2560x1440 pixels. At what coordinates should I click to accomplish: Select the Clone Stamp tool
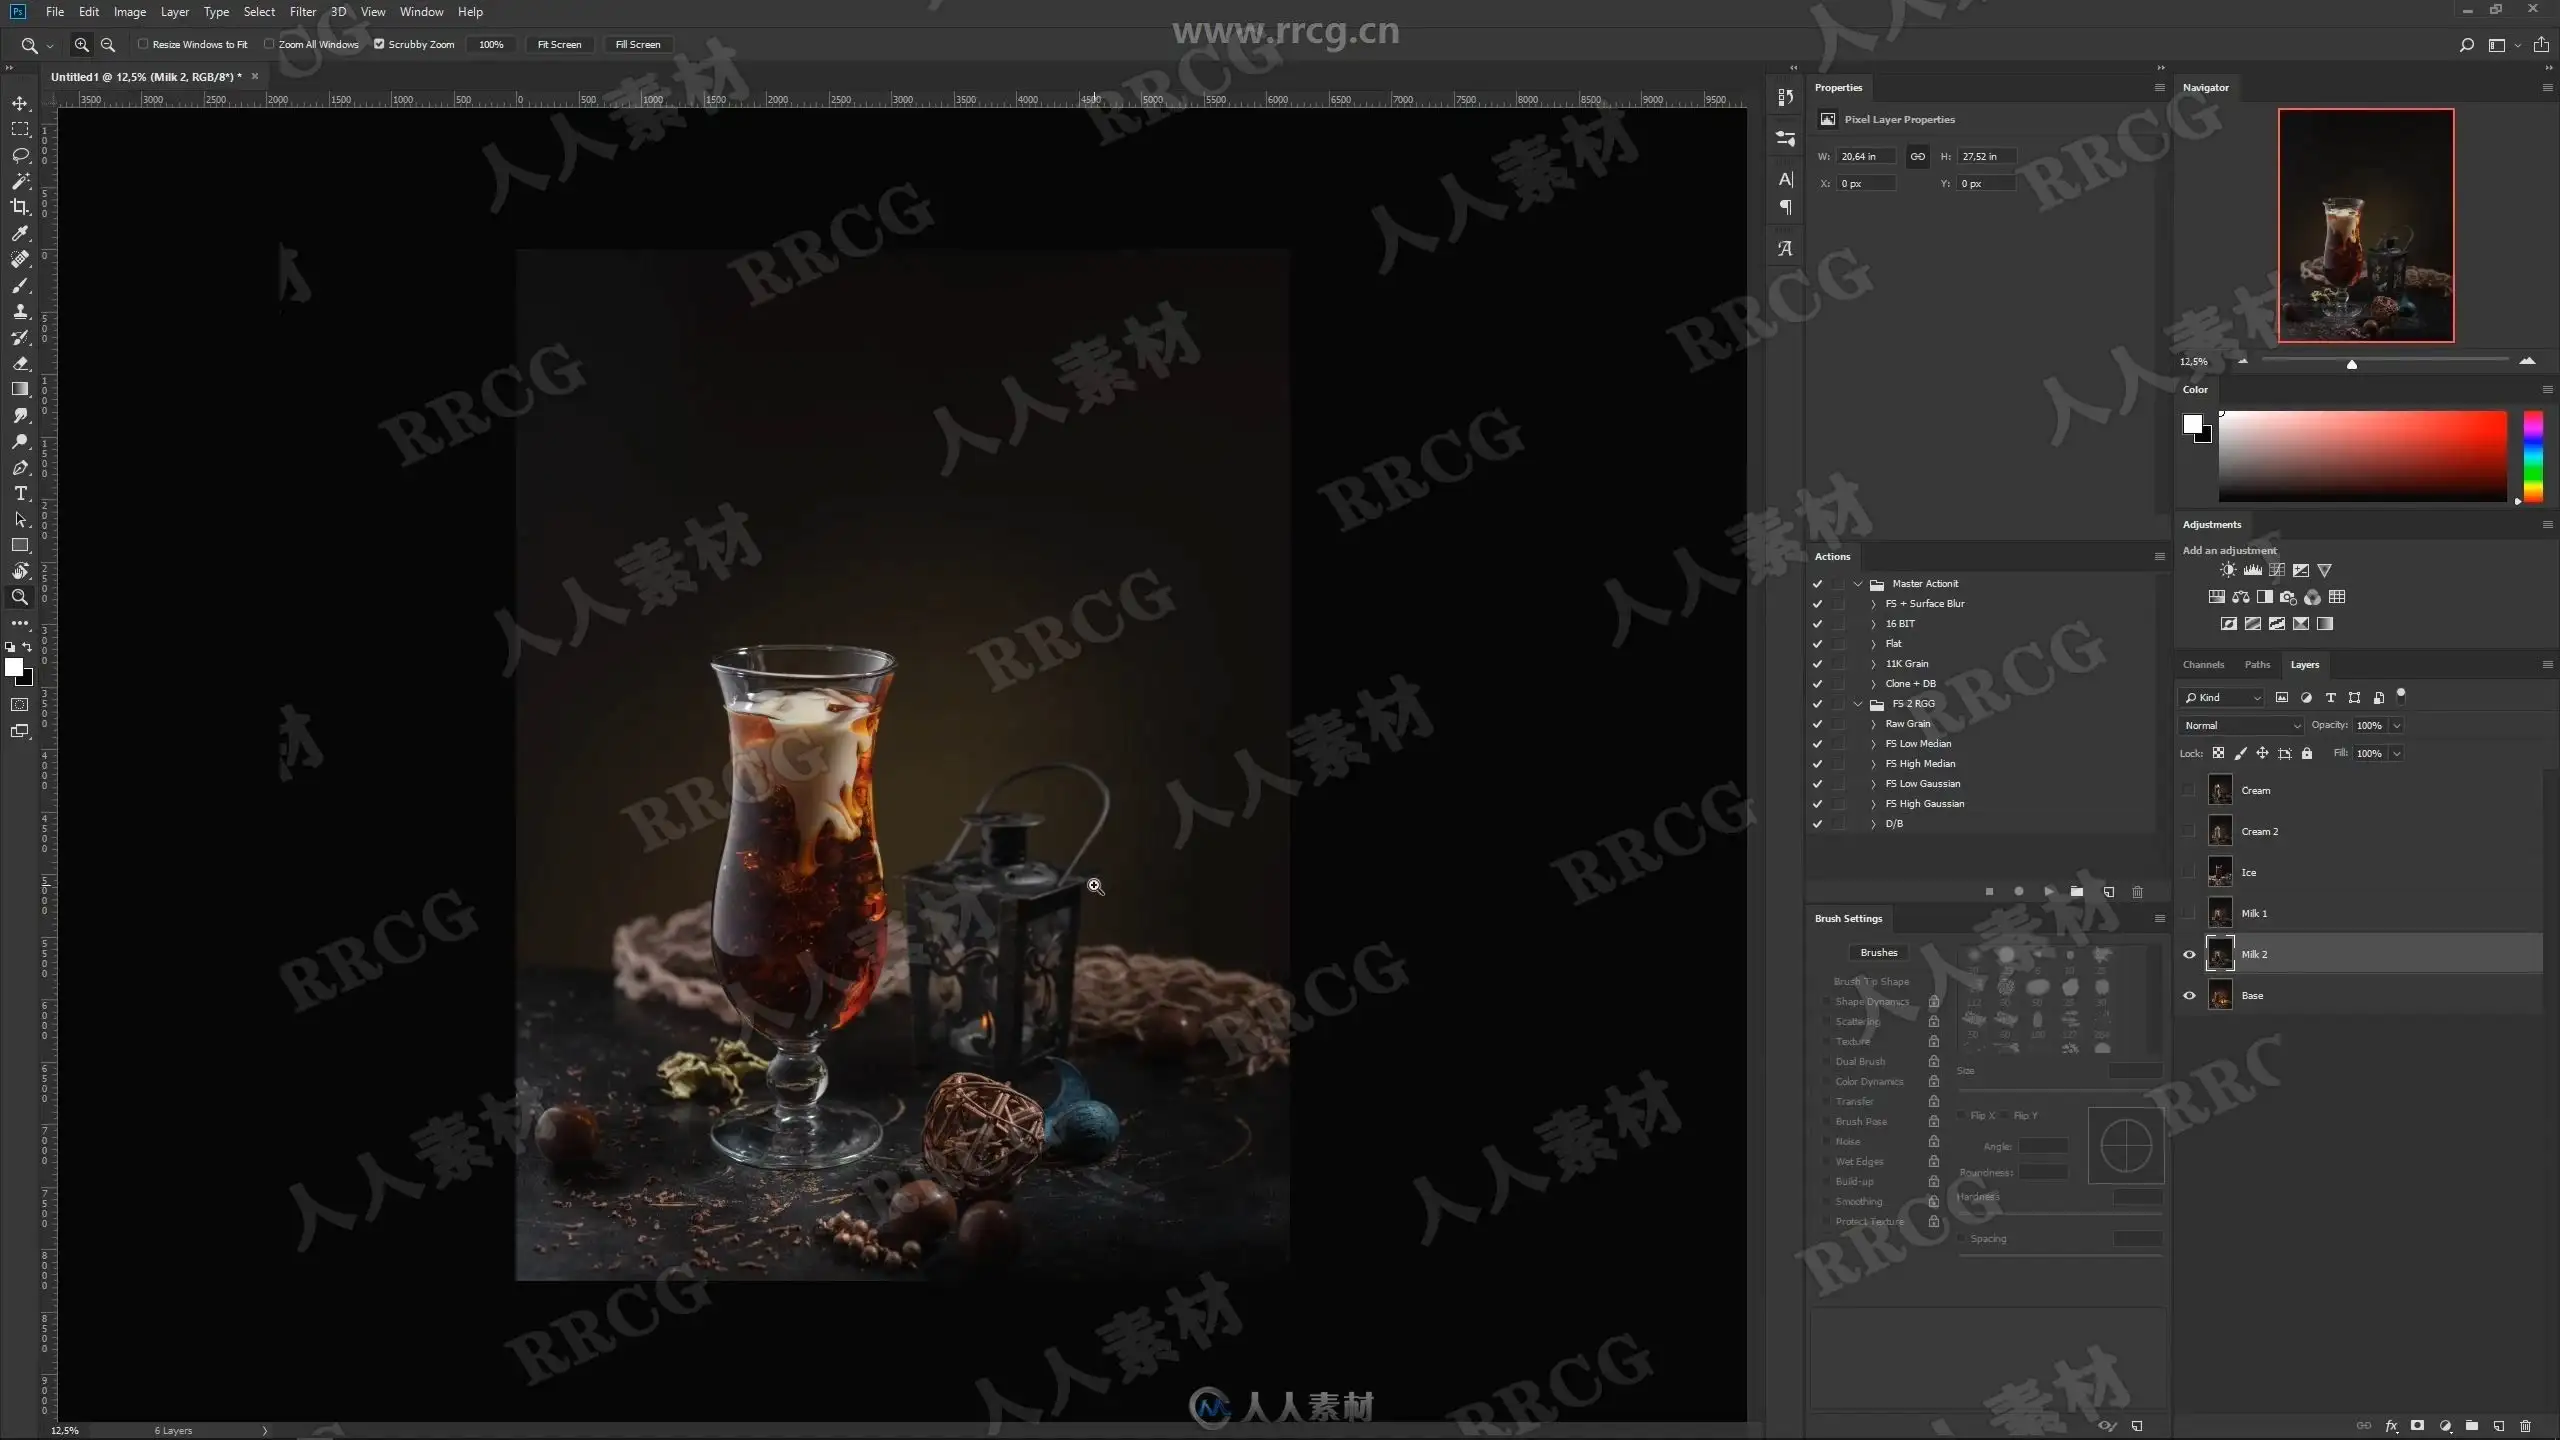click(20, 311)
